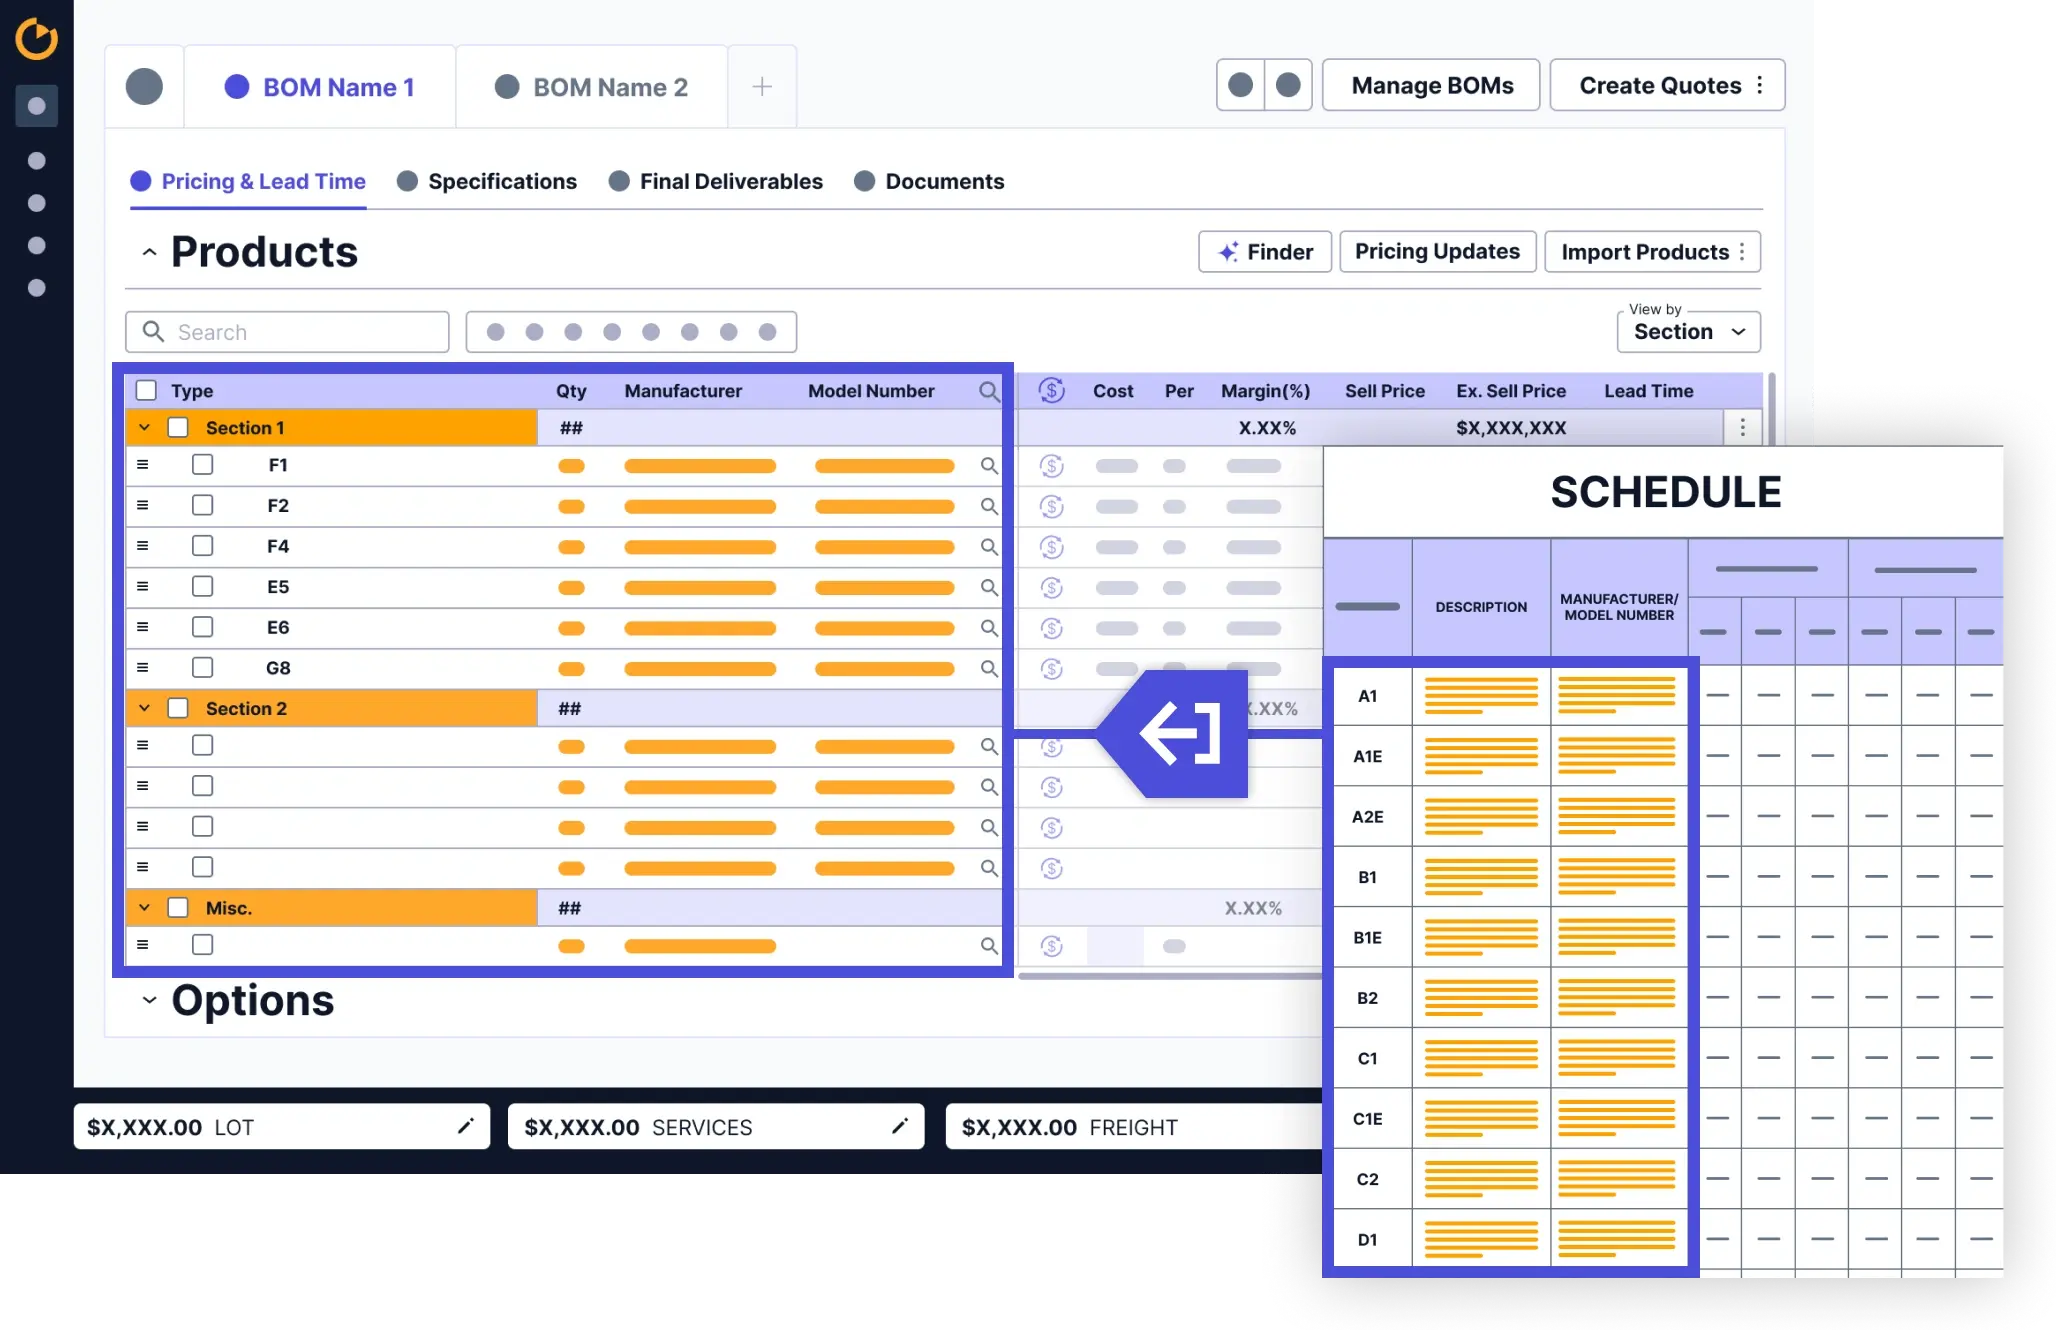Image resolution: width=2056 pixels, height=1330 pixels.
Task: Click the left toggle dot button beside Manage BOMs
Action: [1241, 85]
